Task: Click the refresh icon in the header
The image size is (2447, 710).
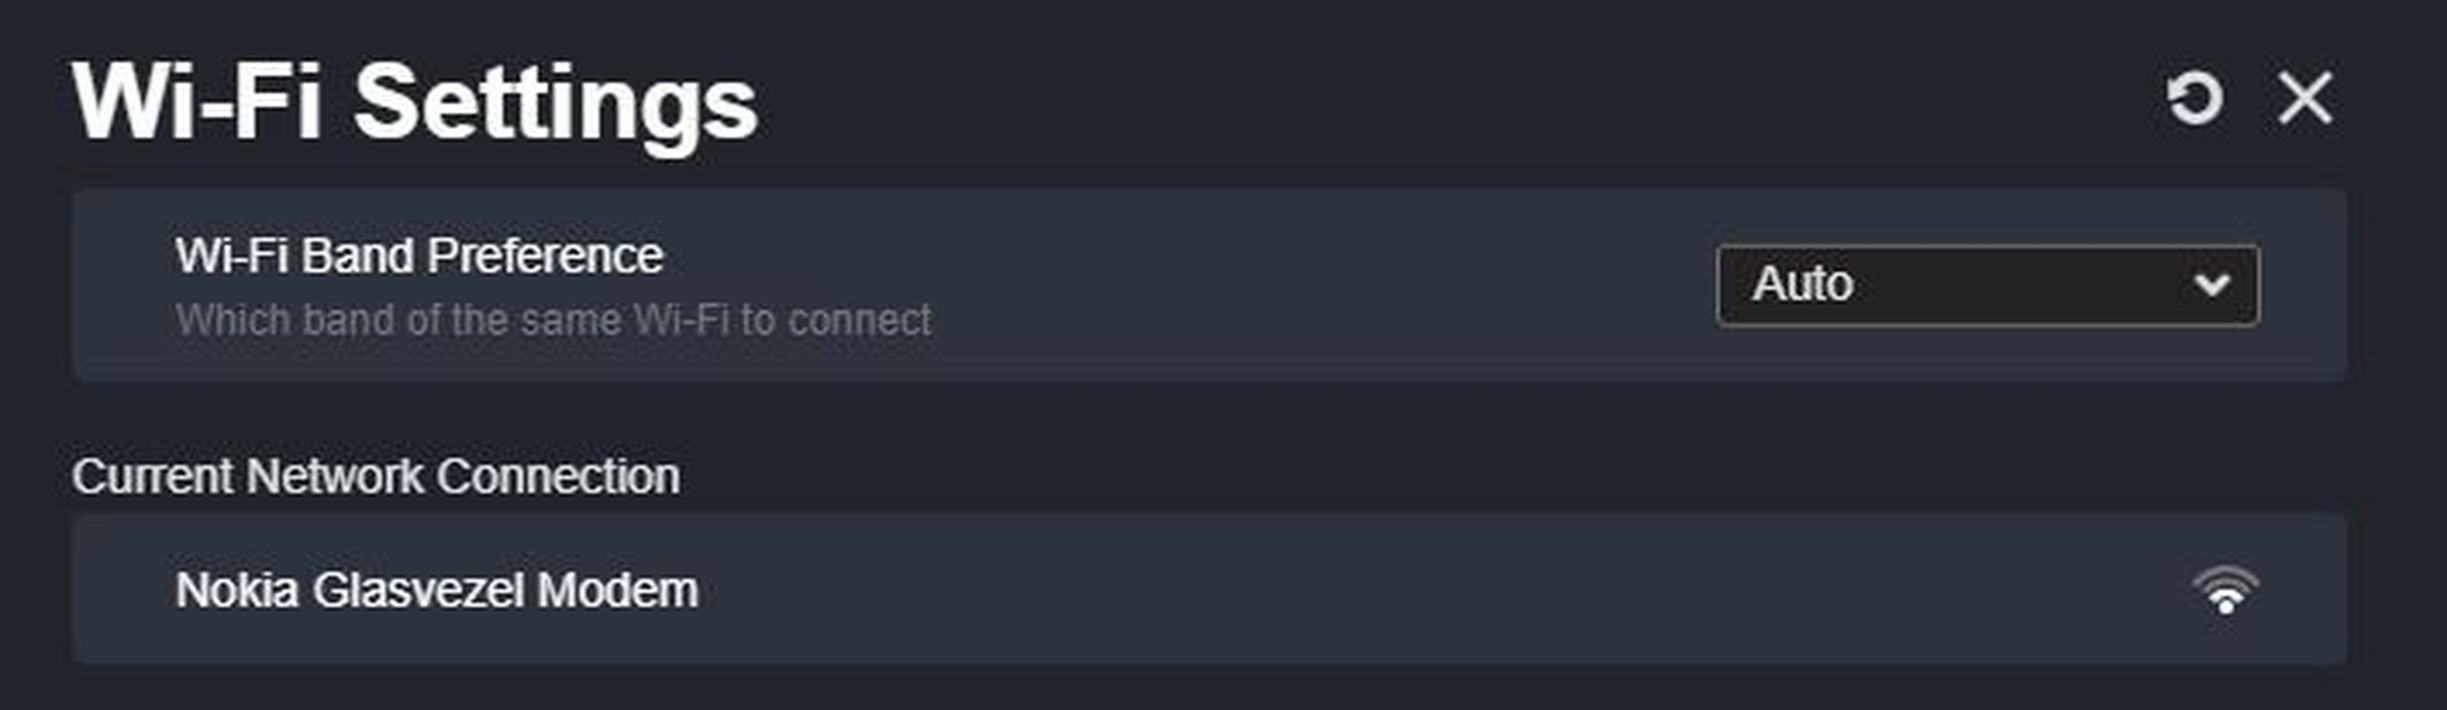Action: point(2194,99)
